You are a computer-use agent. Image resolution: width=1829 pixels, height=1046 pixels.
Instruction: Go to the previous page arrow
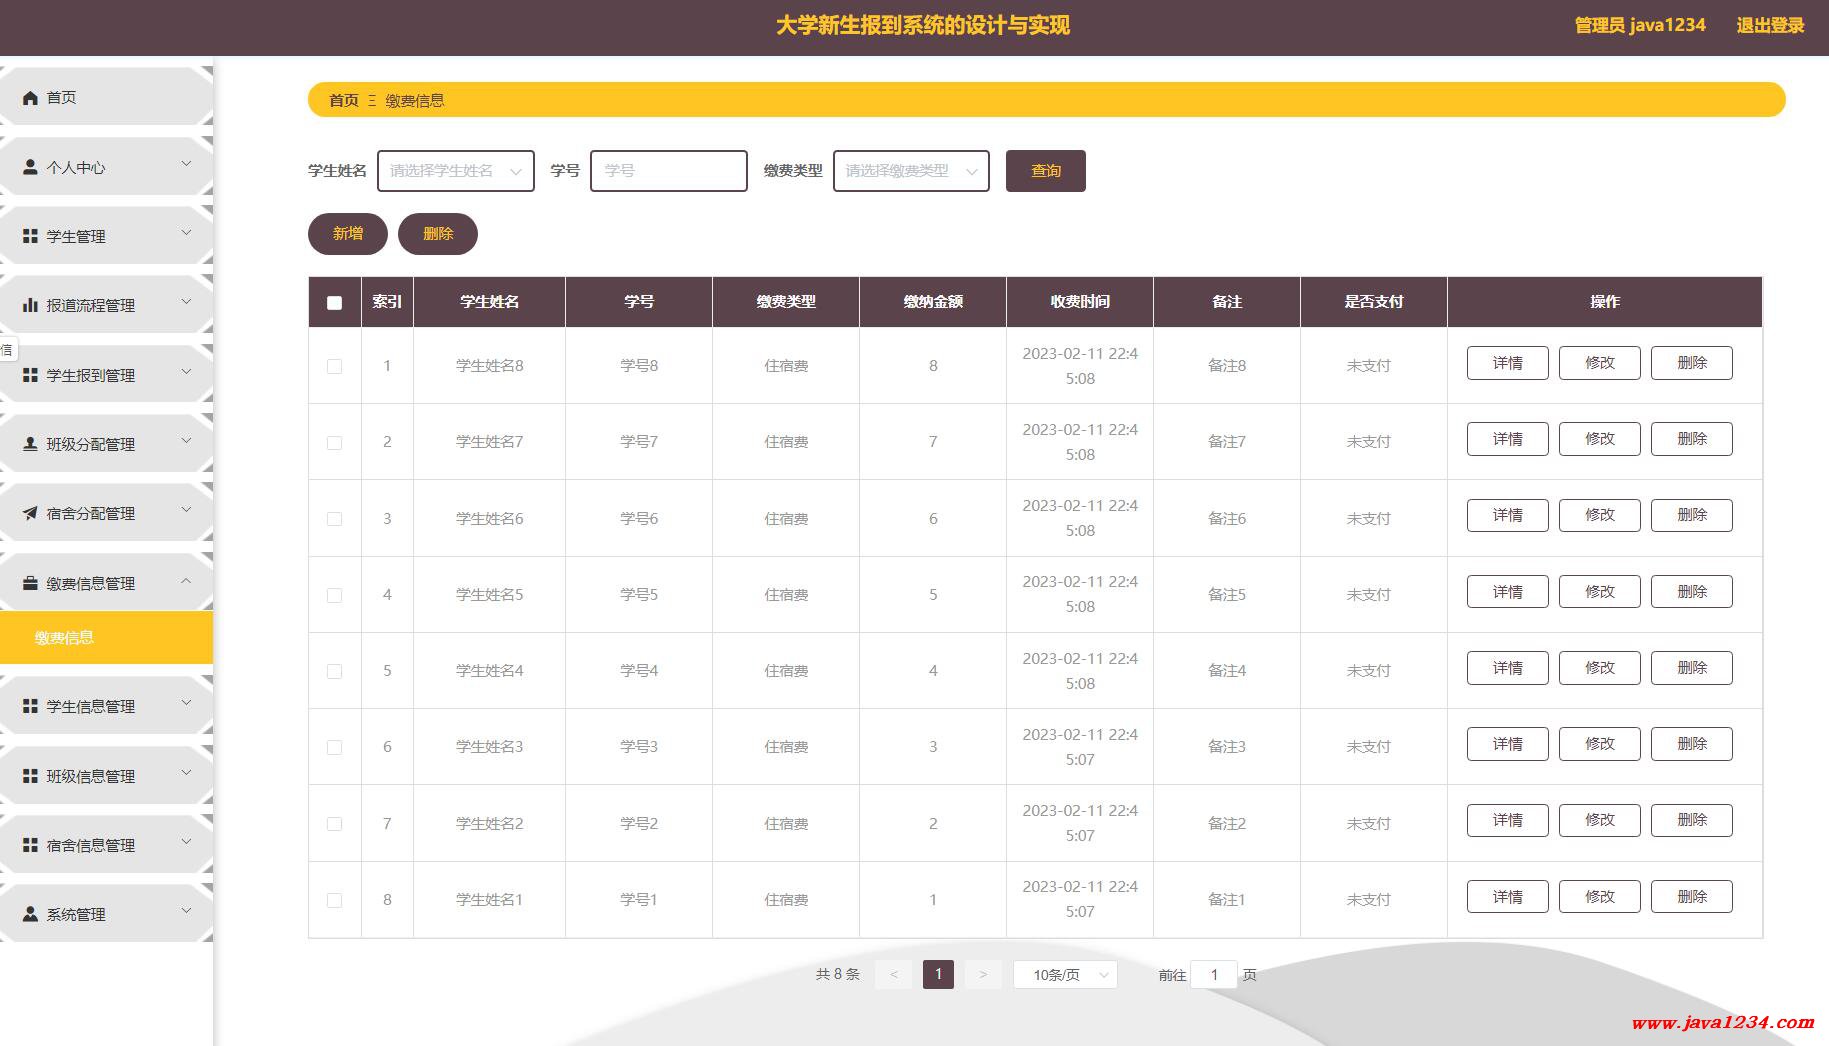(893, 974)
